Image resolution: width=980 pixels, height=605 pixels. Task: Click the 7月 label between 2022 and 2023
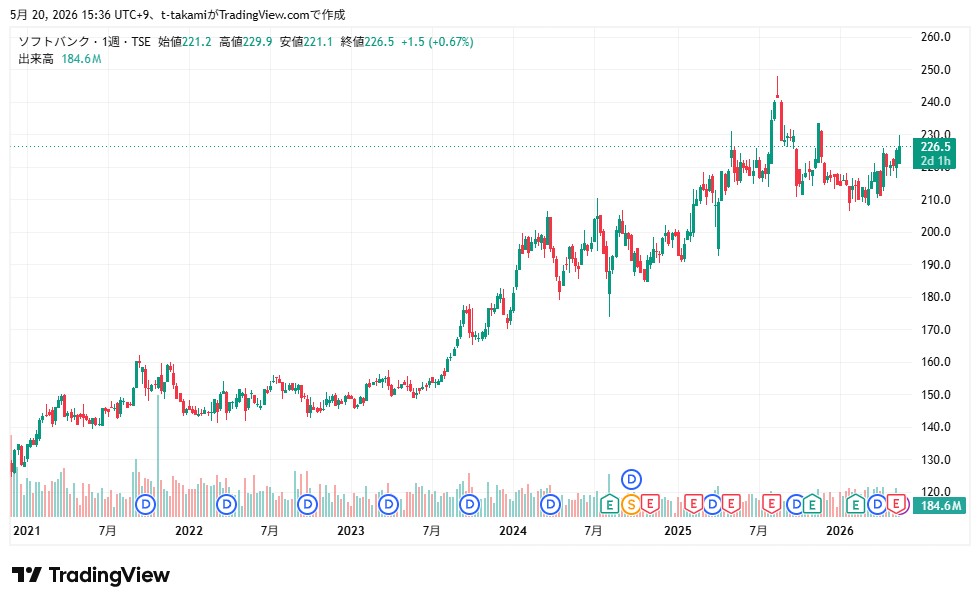pyautogui.click(x=269, y=531)
